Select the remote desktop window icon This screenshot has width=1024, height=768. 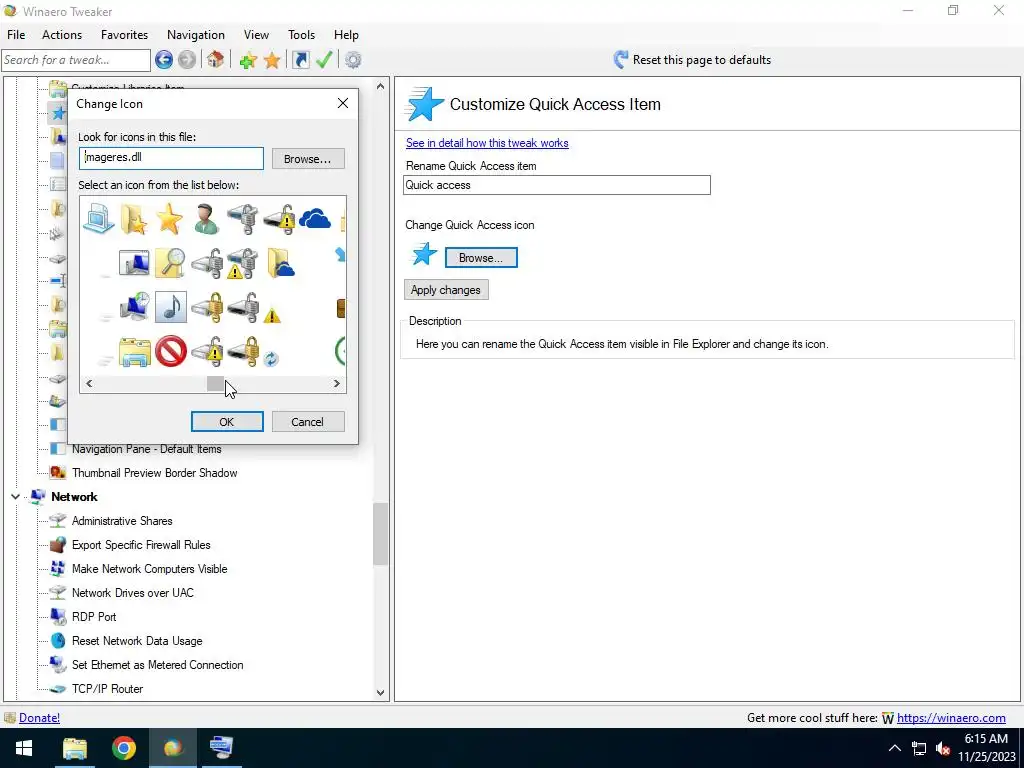tap(135, 263)
